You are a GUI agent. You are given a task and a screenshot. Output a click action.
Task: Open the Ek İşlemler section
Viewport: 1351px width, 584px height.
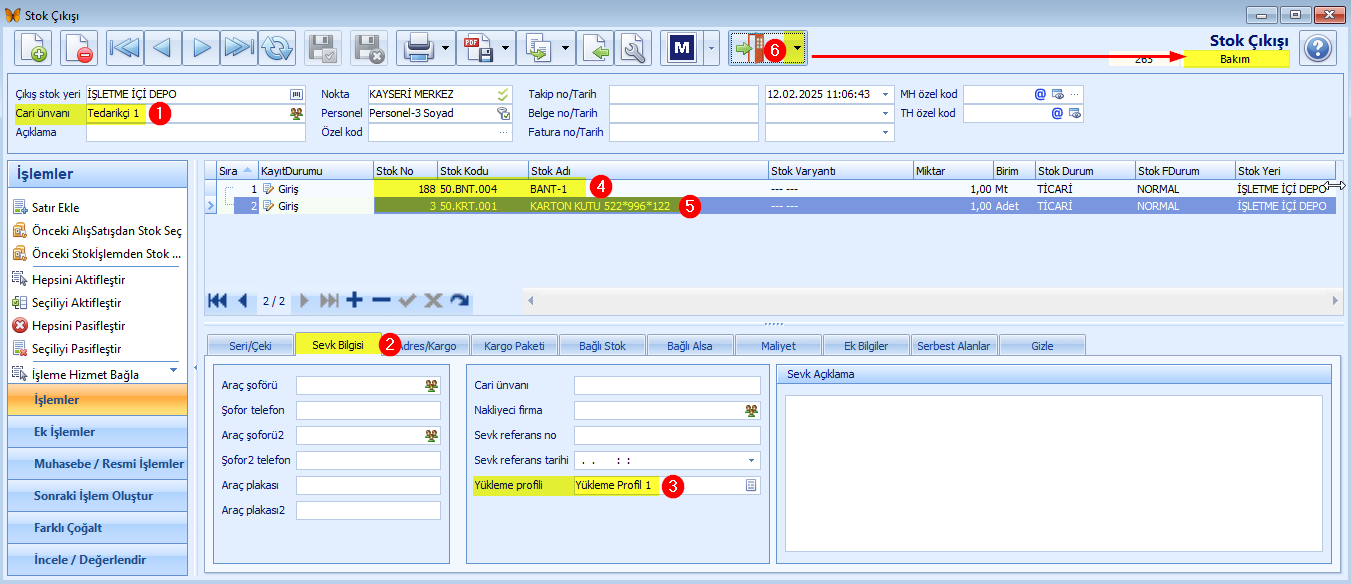coord(97,432)
